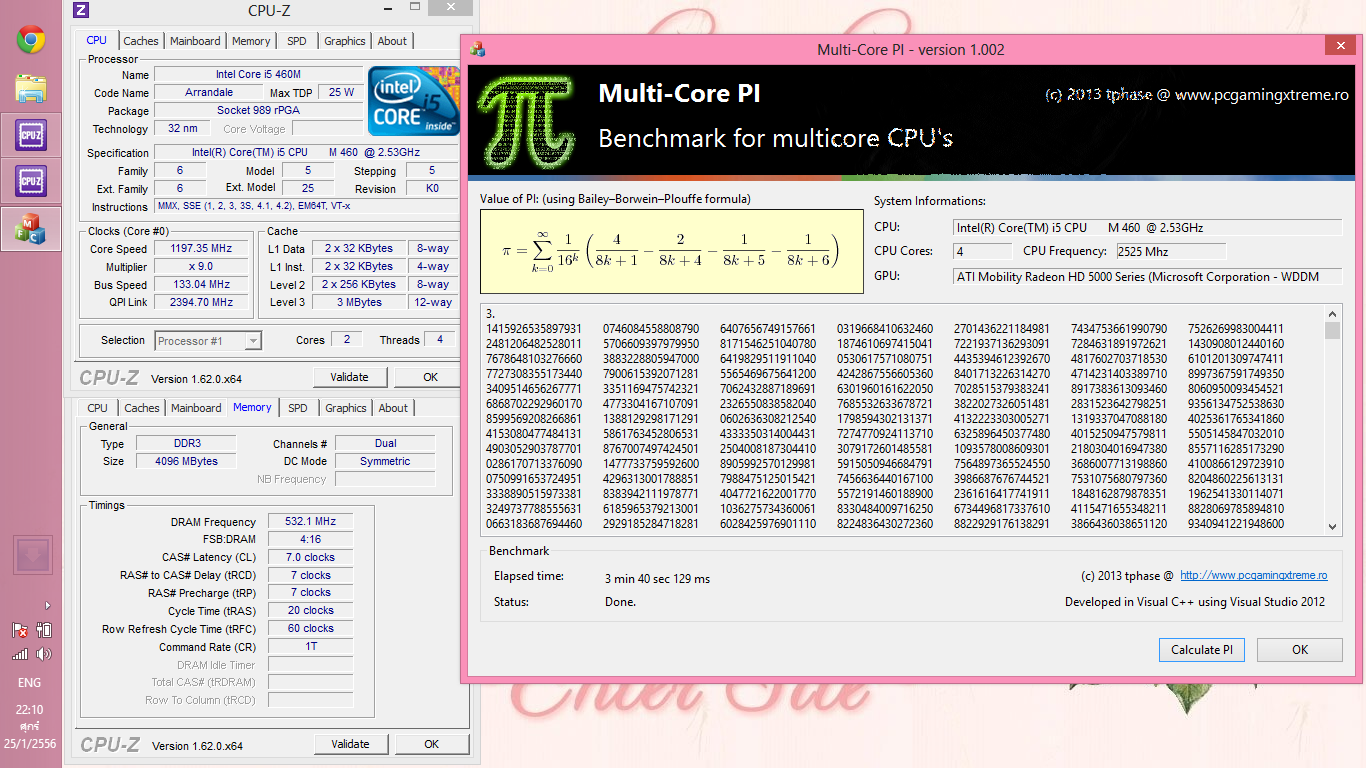Viewport: 1366px width, 768px height.
Task: Click Validate in lower CPU-Z window
Action: (351, 744)
